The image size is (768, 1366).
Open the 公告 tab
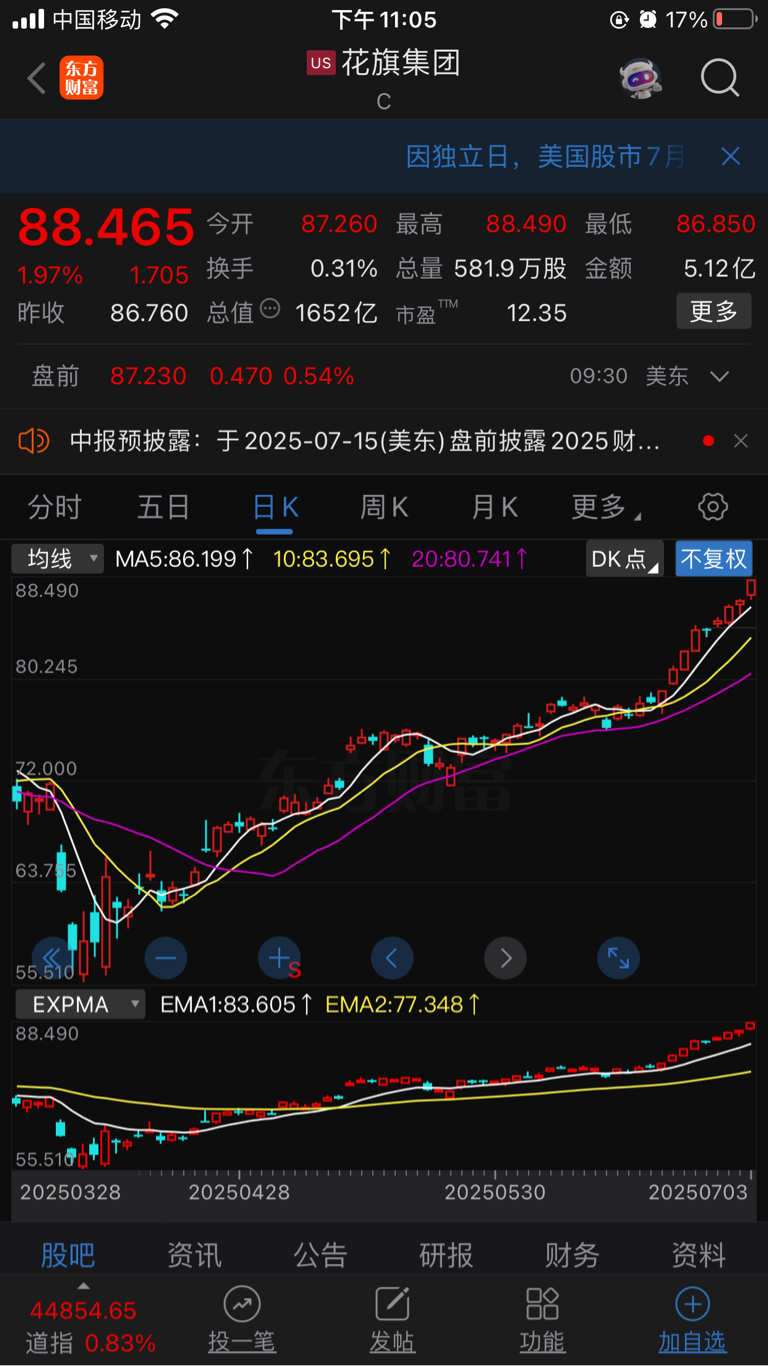[320, 1254]
